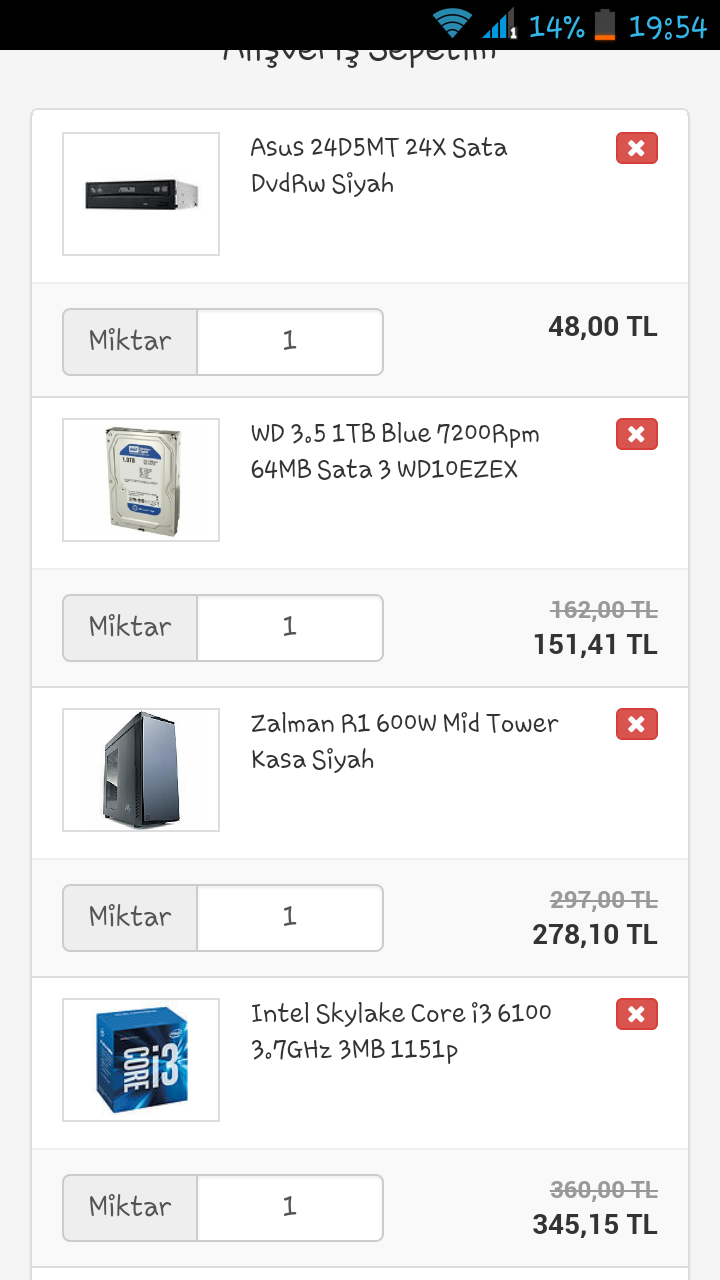Remove WD 1TB Blue drive from cart
720x1280 pixels.
coord(637,434)
